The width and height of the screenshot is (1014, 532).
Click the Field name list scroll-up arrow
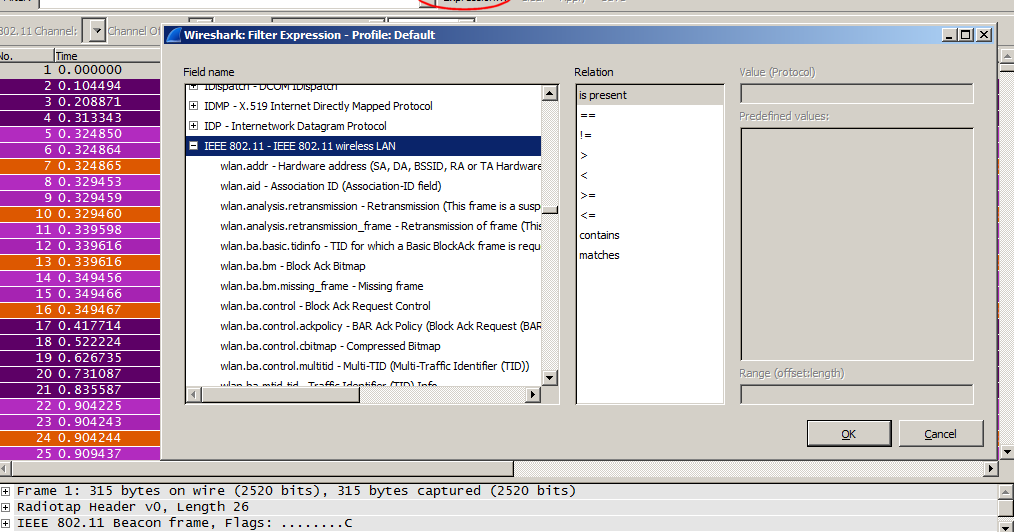550,93
